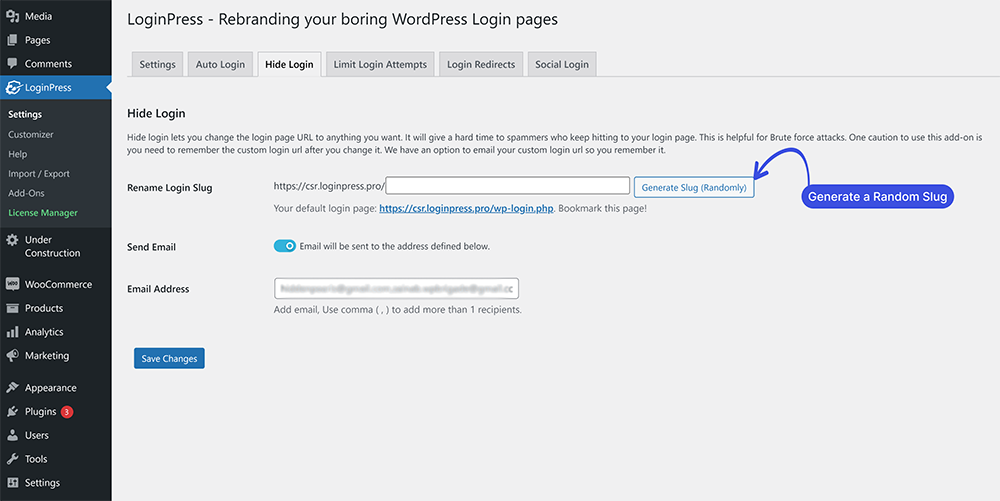Toggle the Send Email switch off
The width and height of the screenshot is (1000, 501).
pyautogui.click(x=284, y=246)
